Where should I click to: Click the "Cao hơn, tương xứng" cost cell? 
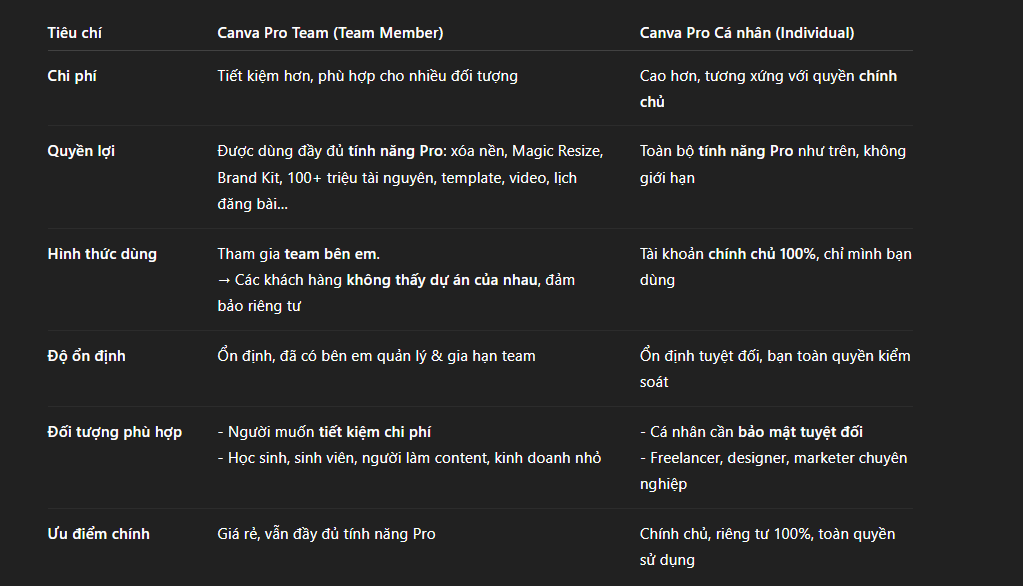pos(768,88)
